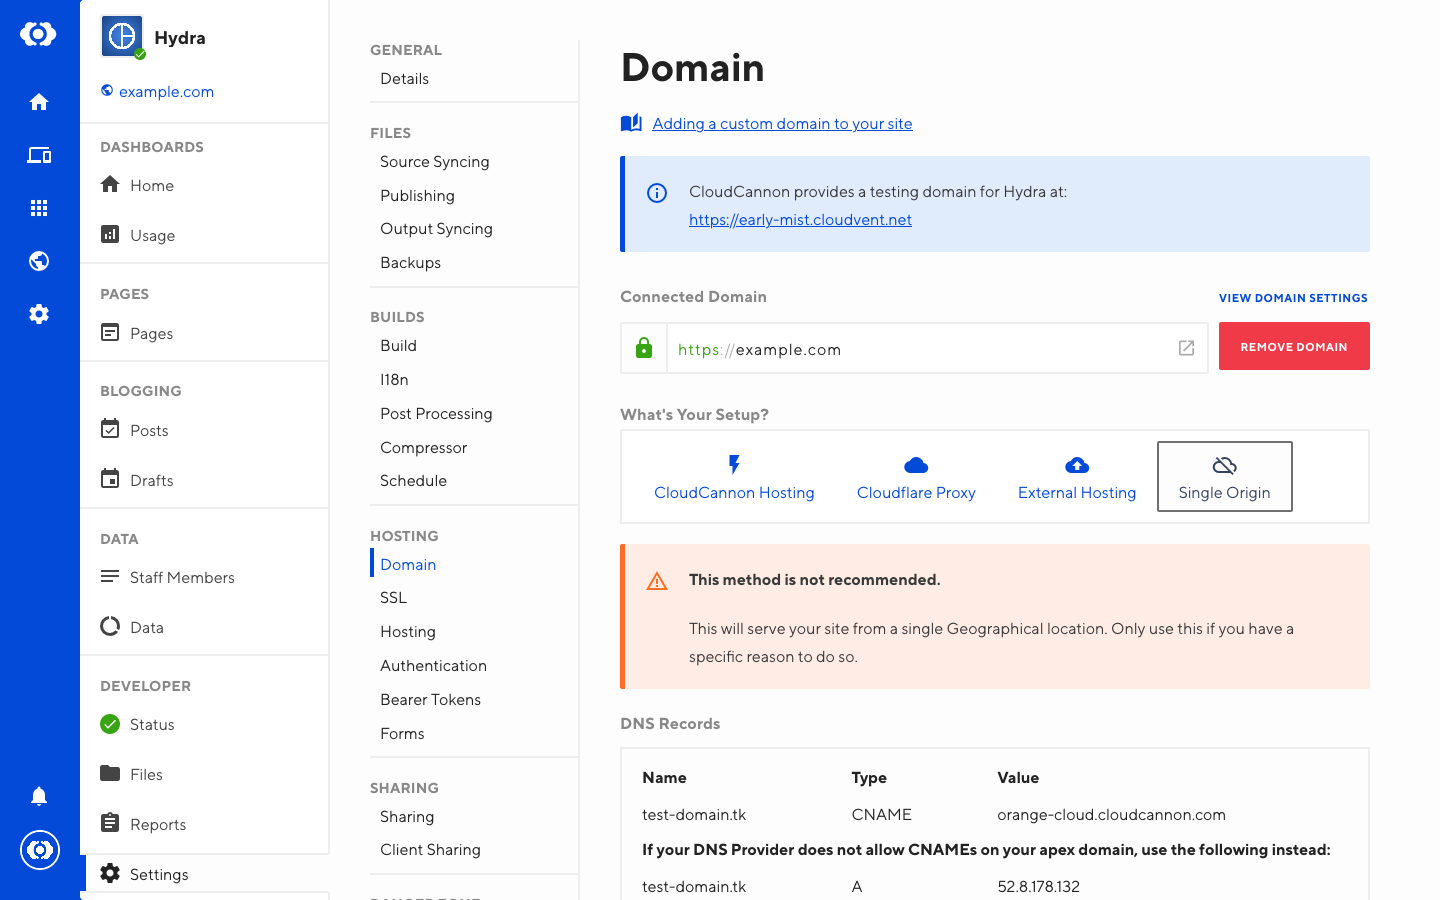This screenshot has width=1440, height=900.
Task: Open Sharing settings item
Action: 407,817
